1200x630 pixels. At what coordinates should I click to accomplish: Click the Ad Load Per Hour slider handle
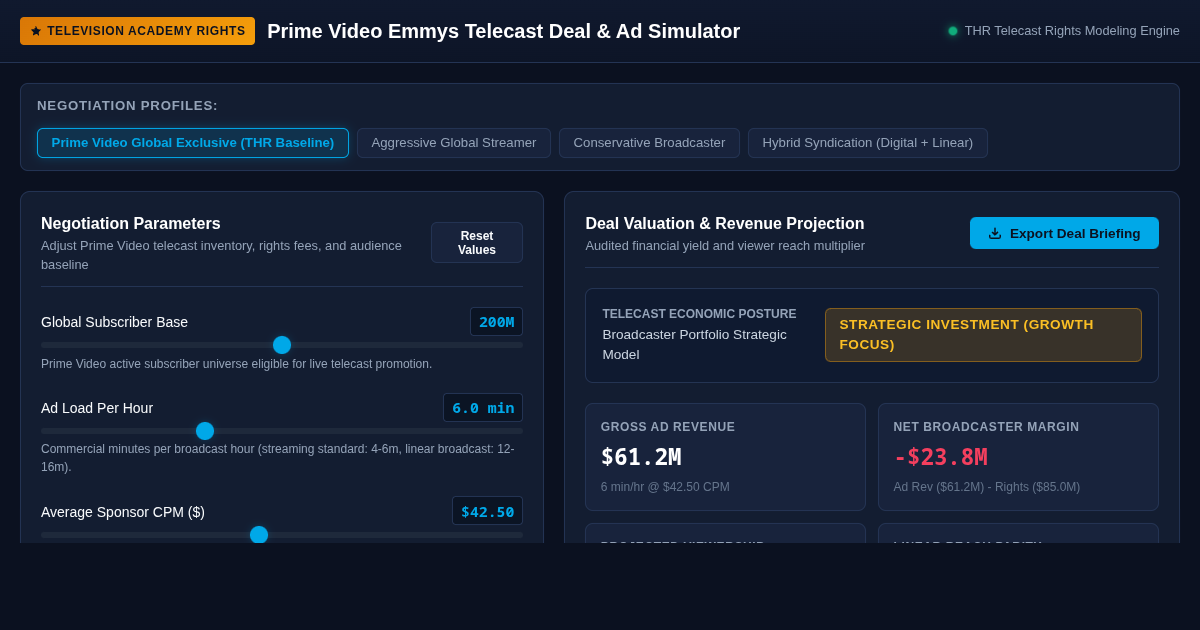205,431
